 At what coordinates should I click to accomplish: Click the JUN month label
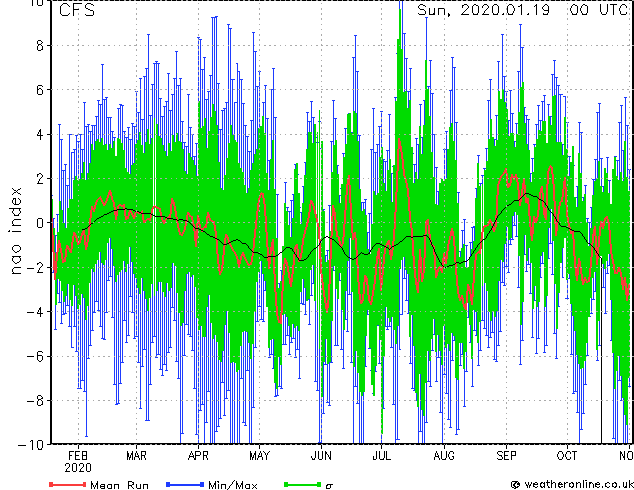point(321,456)
